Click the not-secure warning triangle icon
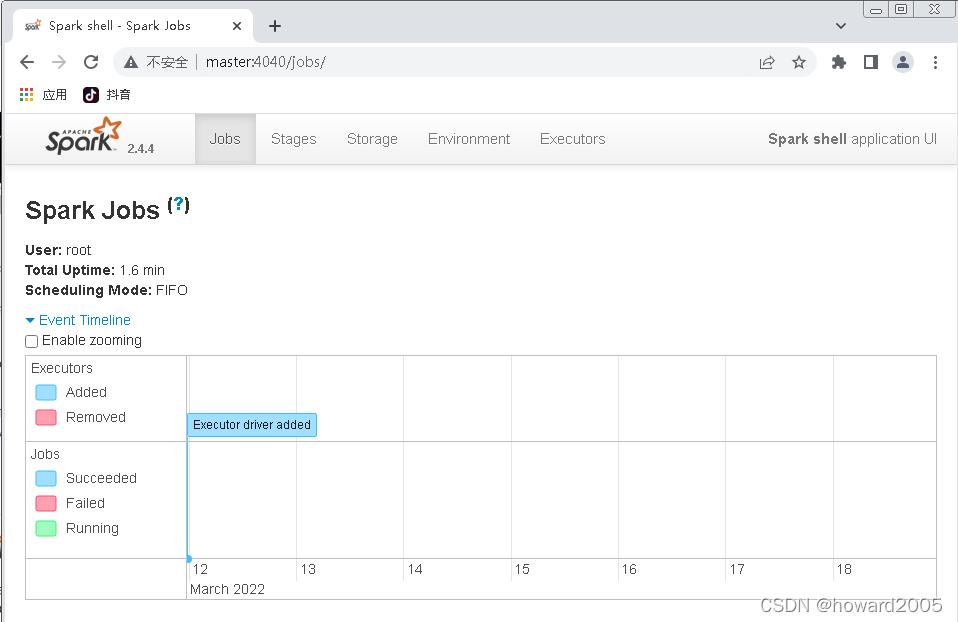Screen dimensions: 958x622 tap(131, 62)
